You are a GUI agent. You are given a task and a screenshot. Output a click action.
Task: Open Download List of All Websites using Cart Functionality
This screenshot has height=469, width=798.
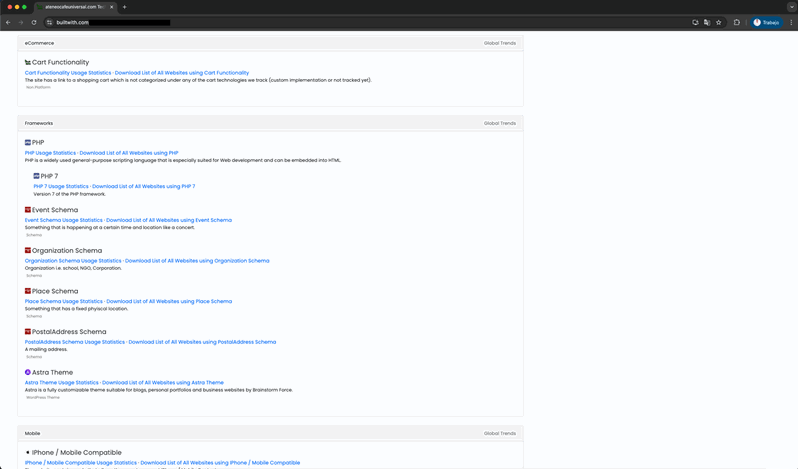[182, 73]
